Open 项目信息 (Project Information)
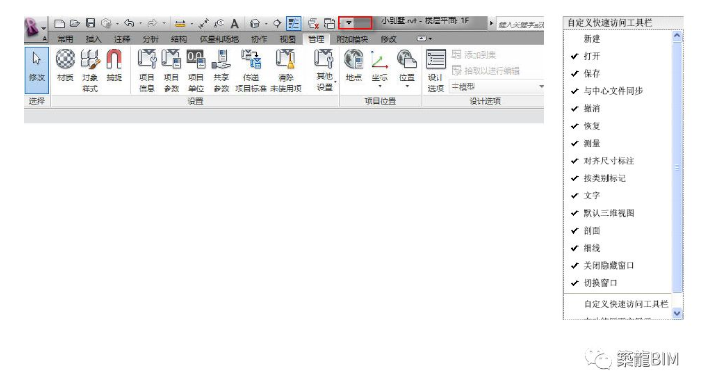The height and width of the screenshot is (387, 701). [147, 71]
